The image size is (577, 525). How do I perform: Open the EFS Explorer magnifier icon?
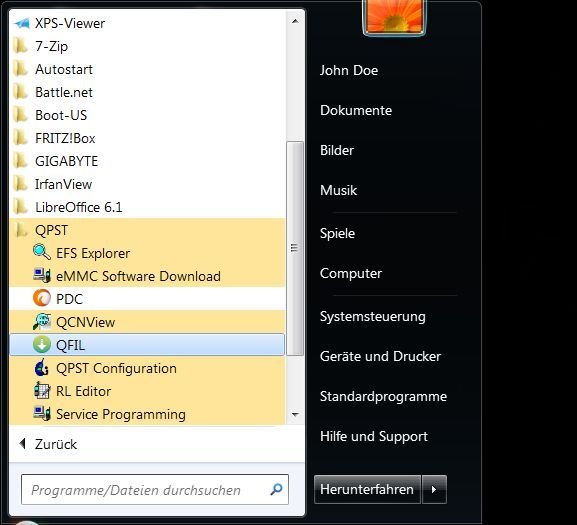pos(42,252)
